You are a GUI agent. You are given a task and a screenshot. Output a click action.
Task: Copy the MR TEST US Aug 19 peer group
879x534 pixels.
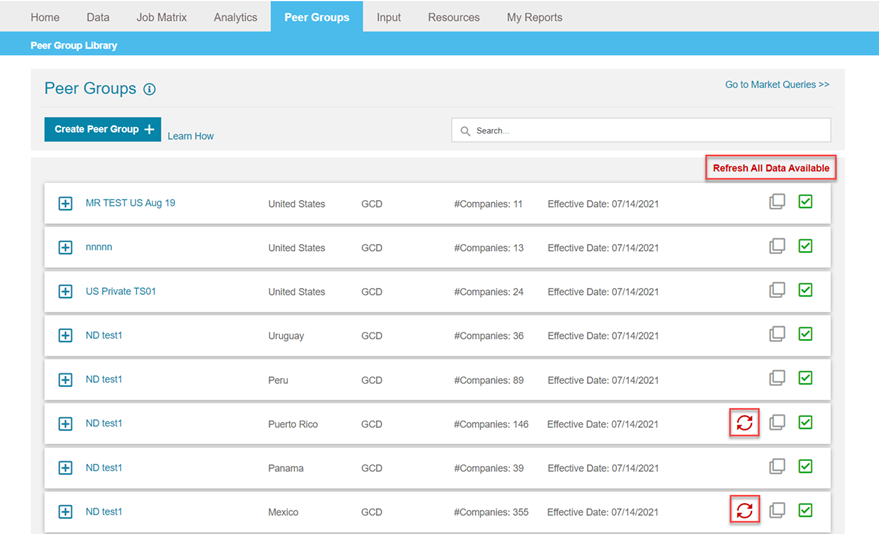point(777,202)
